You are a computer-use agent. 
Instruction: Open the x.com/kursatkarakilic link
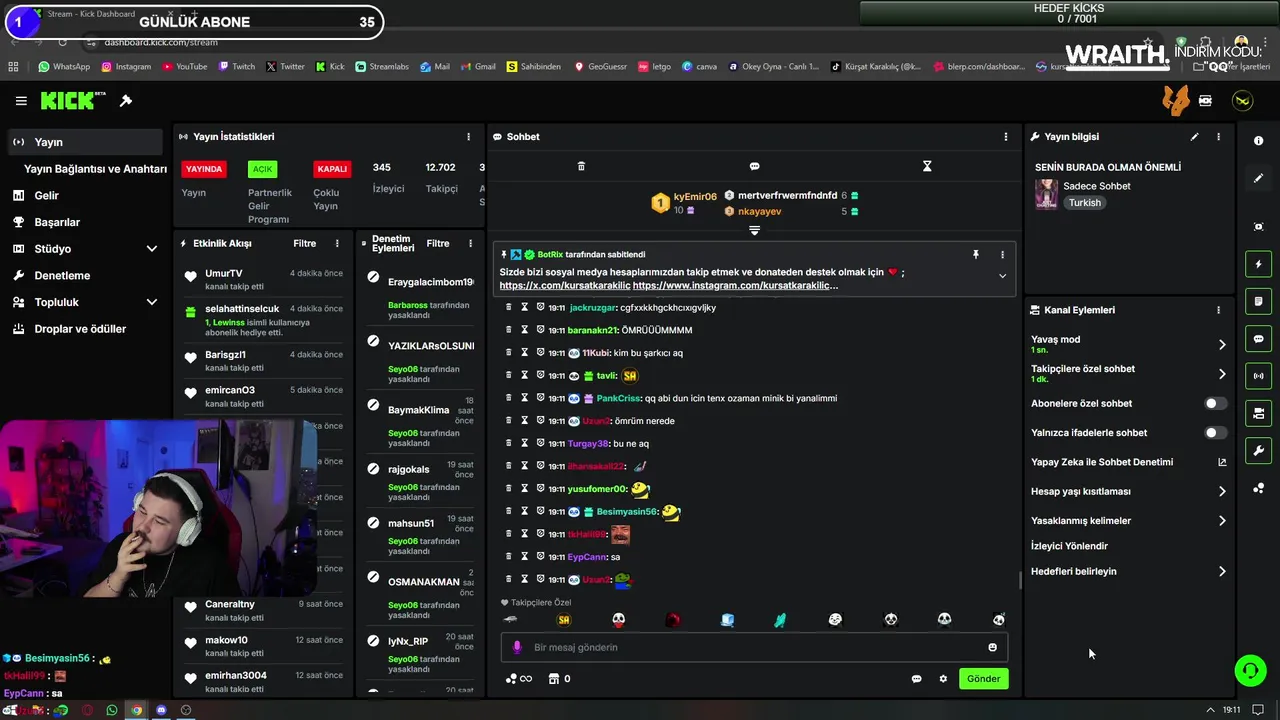(564, 286)
